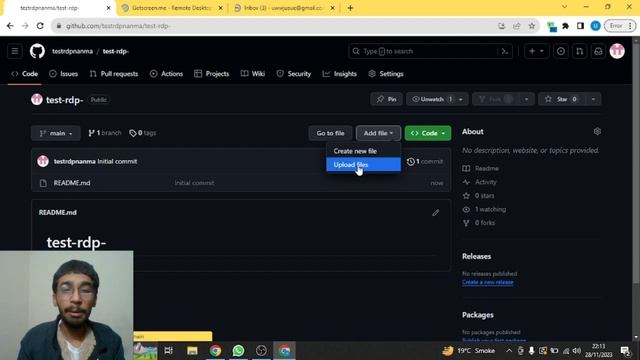Screen dimensions: 640x360
Task: Open the repository Settings tab
Action: (x=386, y=74)
